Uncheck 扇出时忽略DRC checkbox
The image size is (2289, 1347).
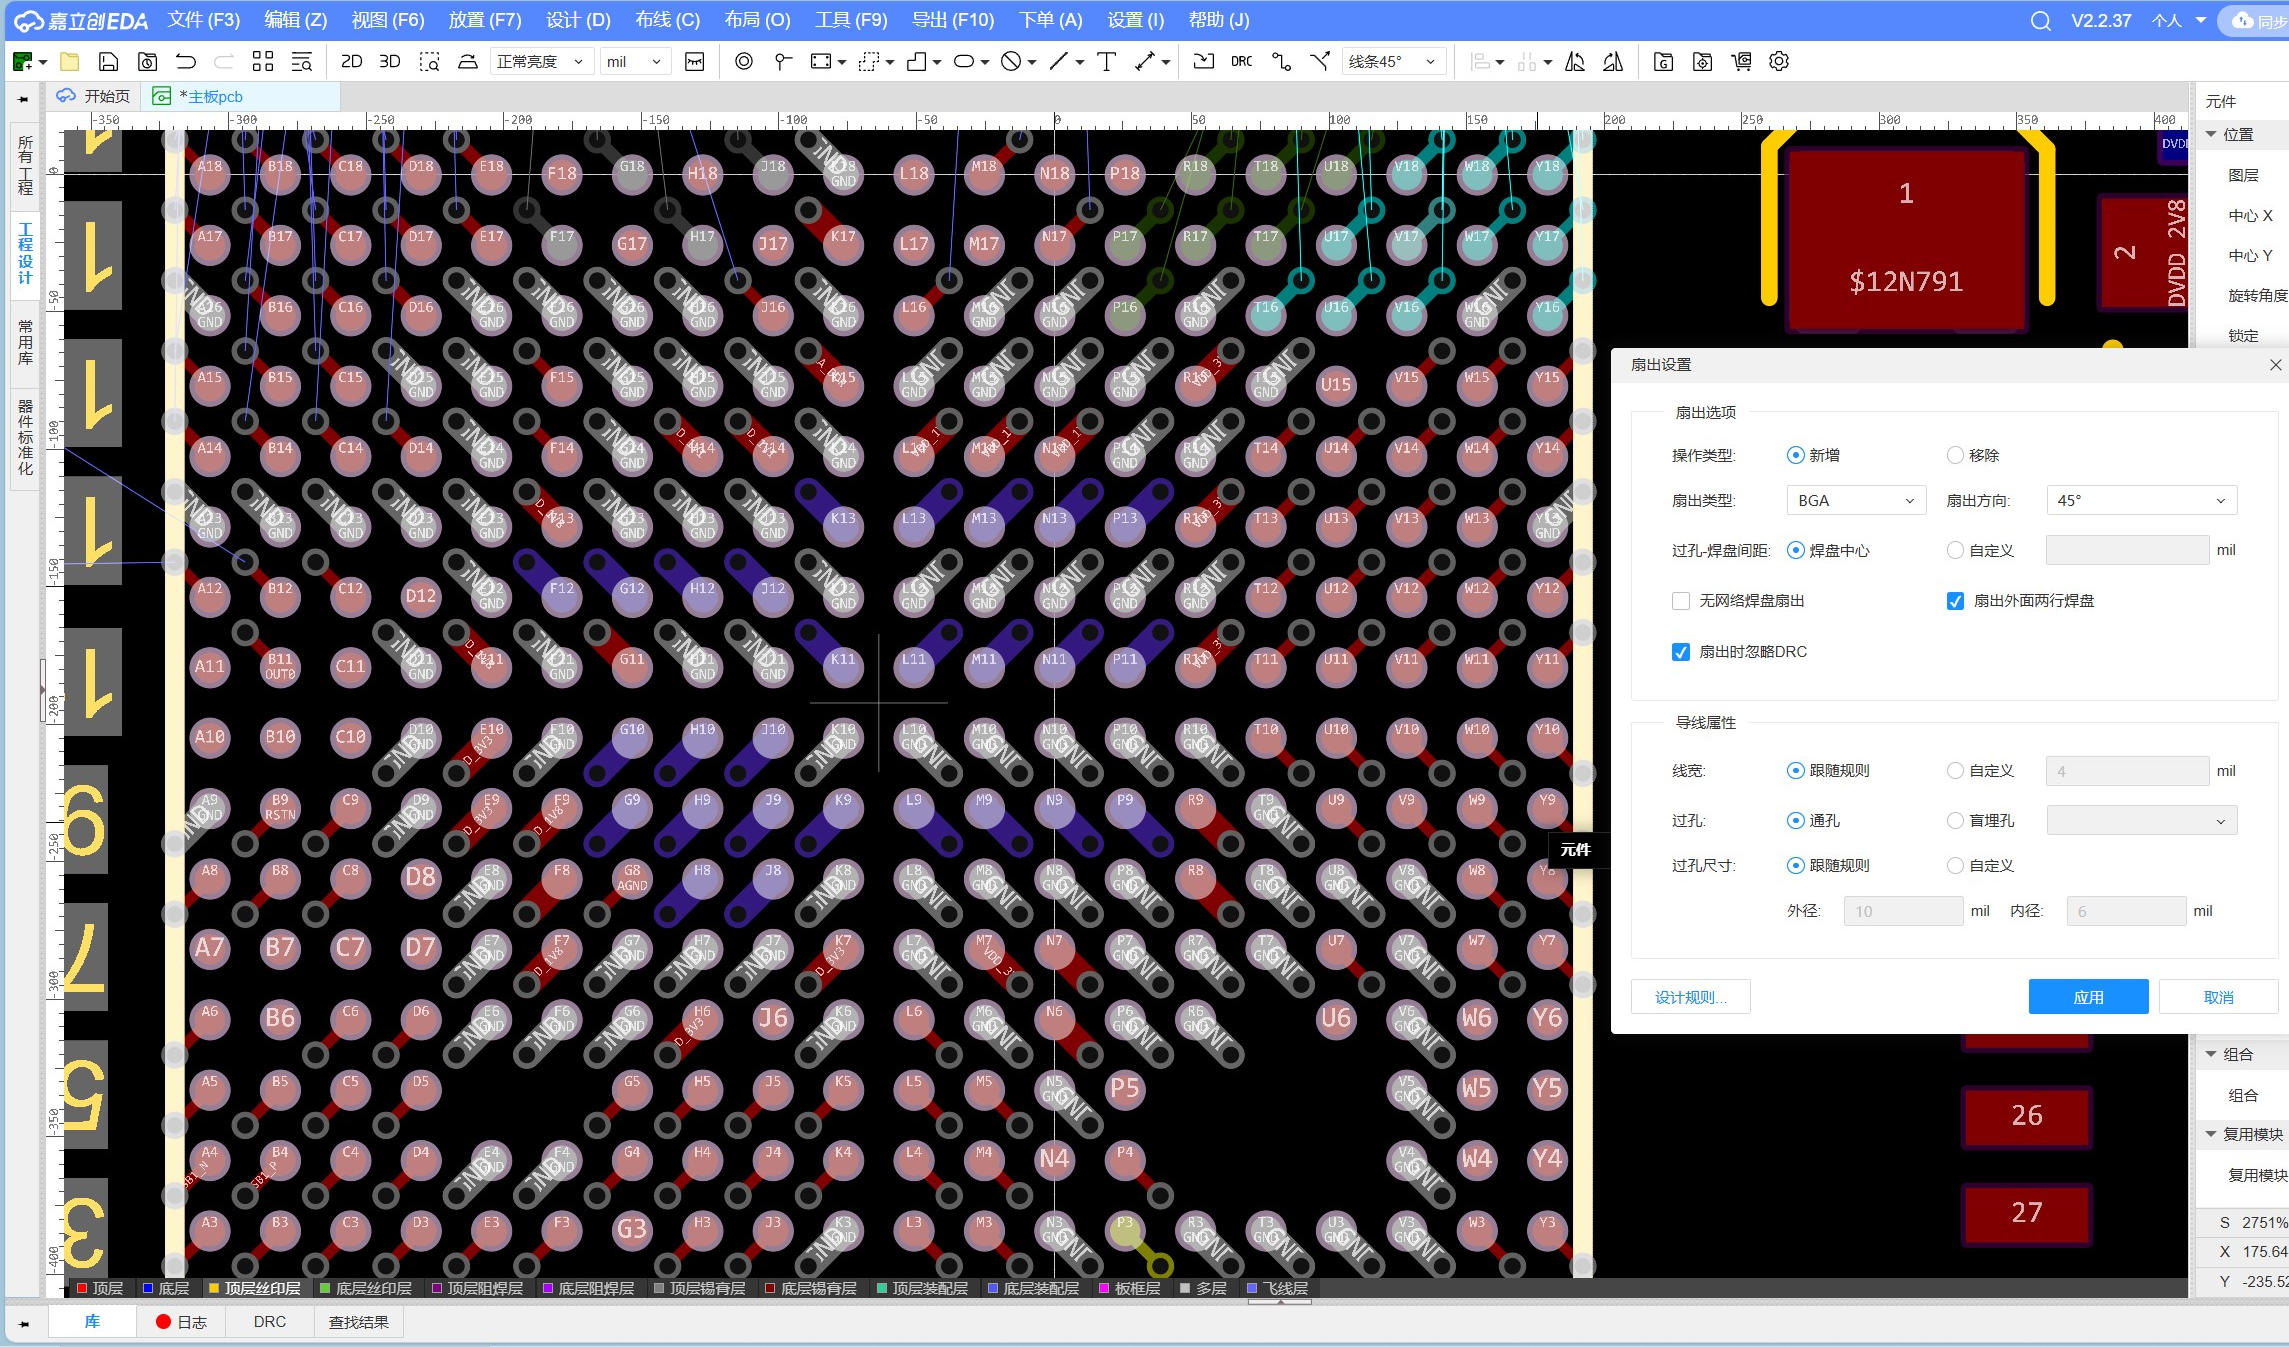[x=1681, y=652]
